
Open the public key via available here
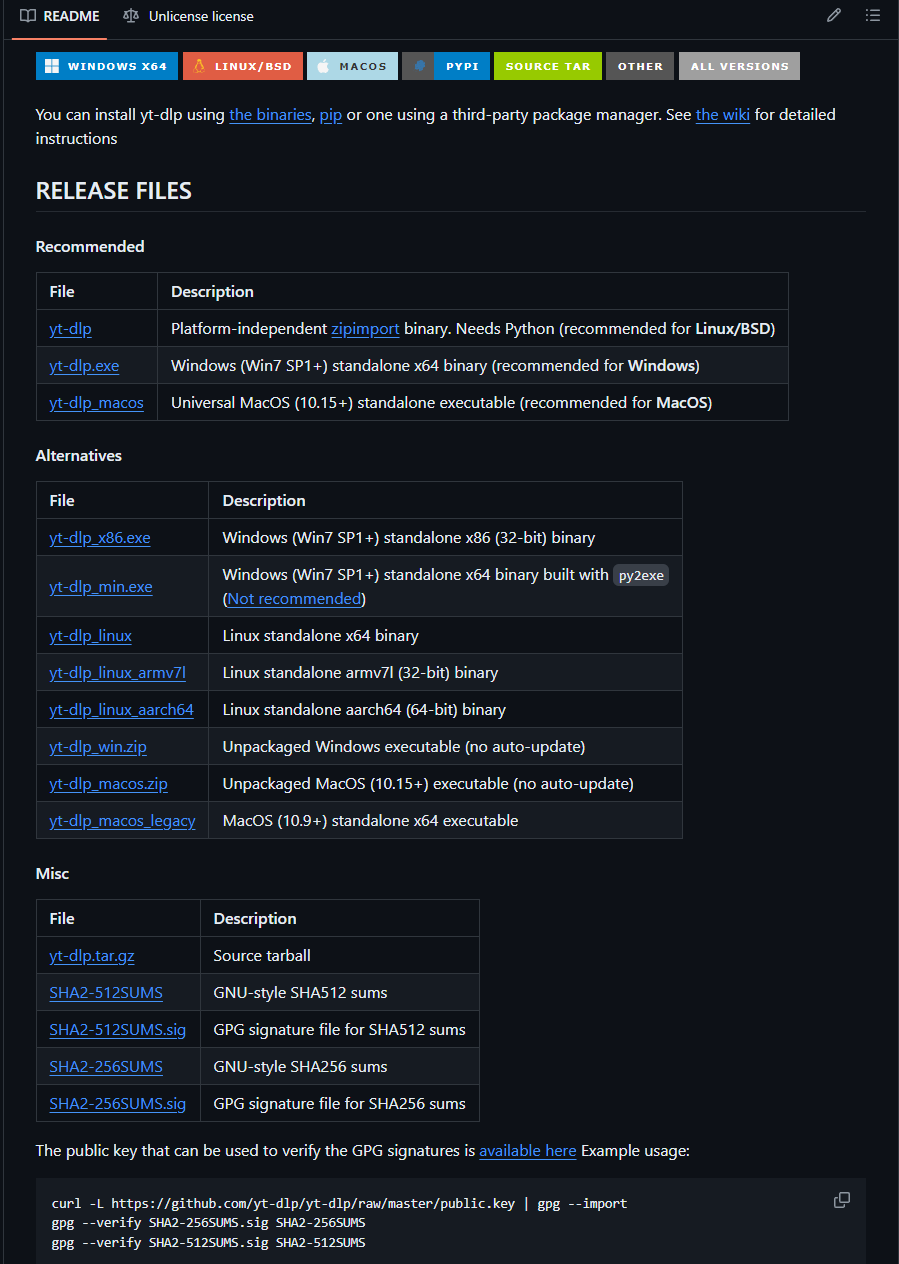point(527,1151)
